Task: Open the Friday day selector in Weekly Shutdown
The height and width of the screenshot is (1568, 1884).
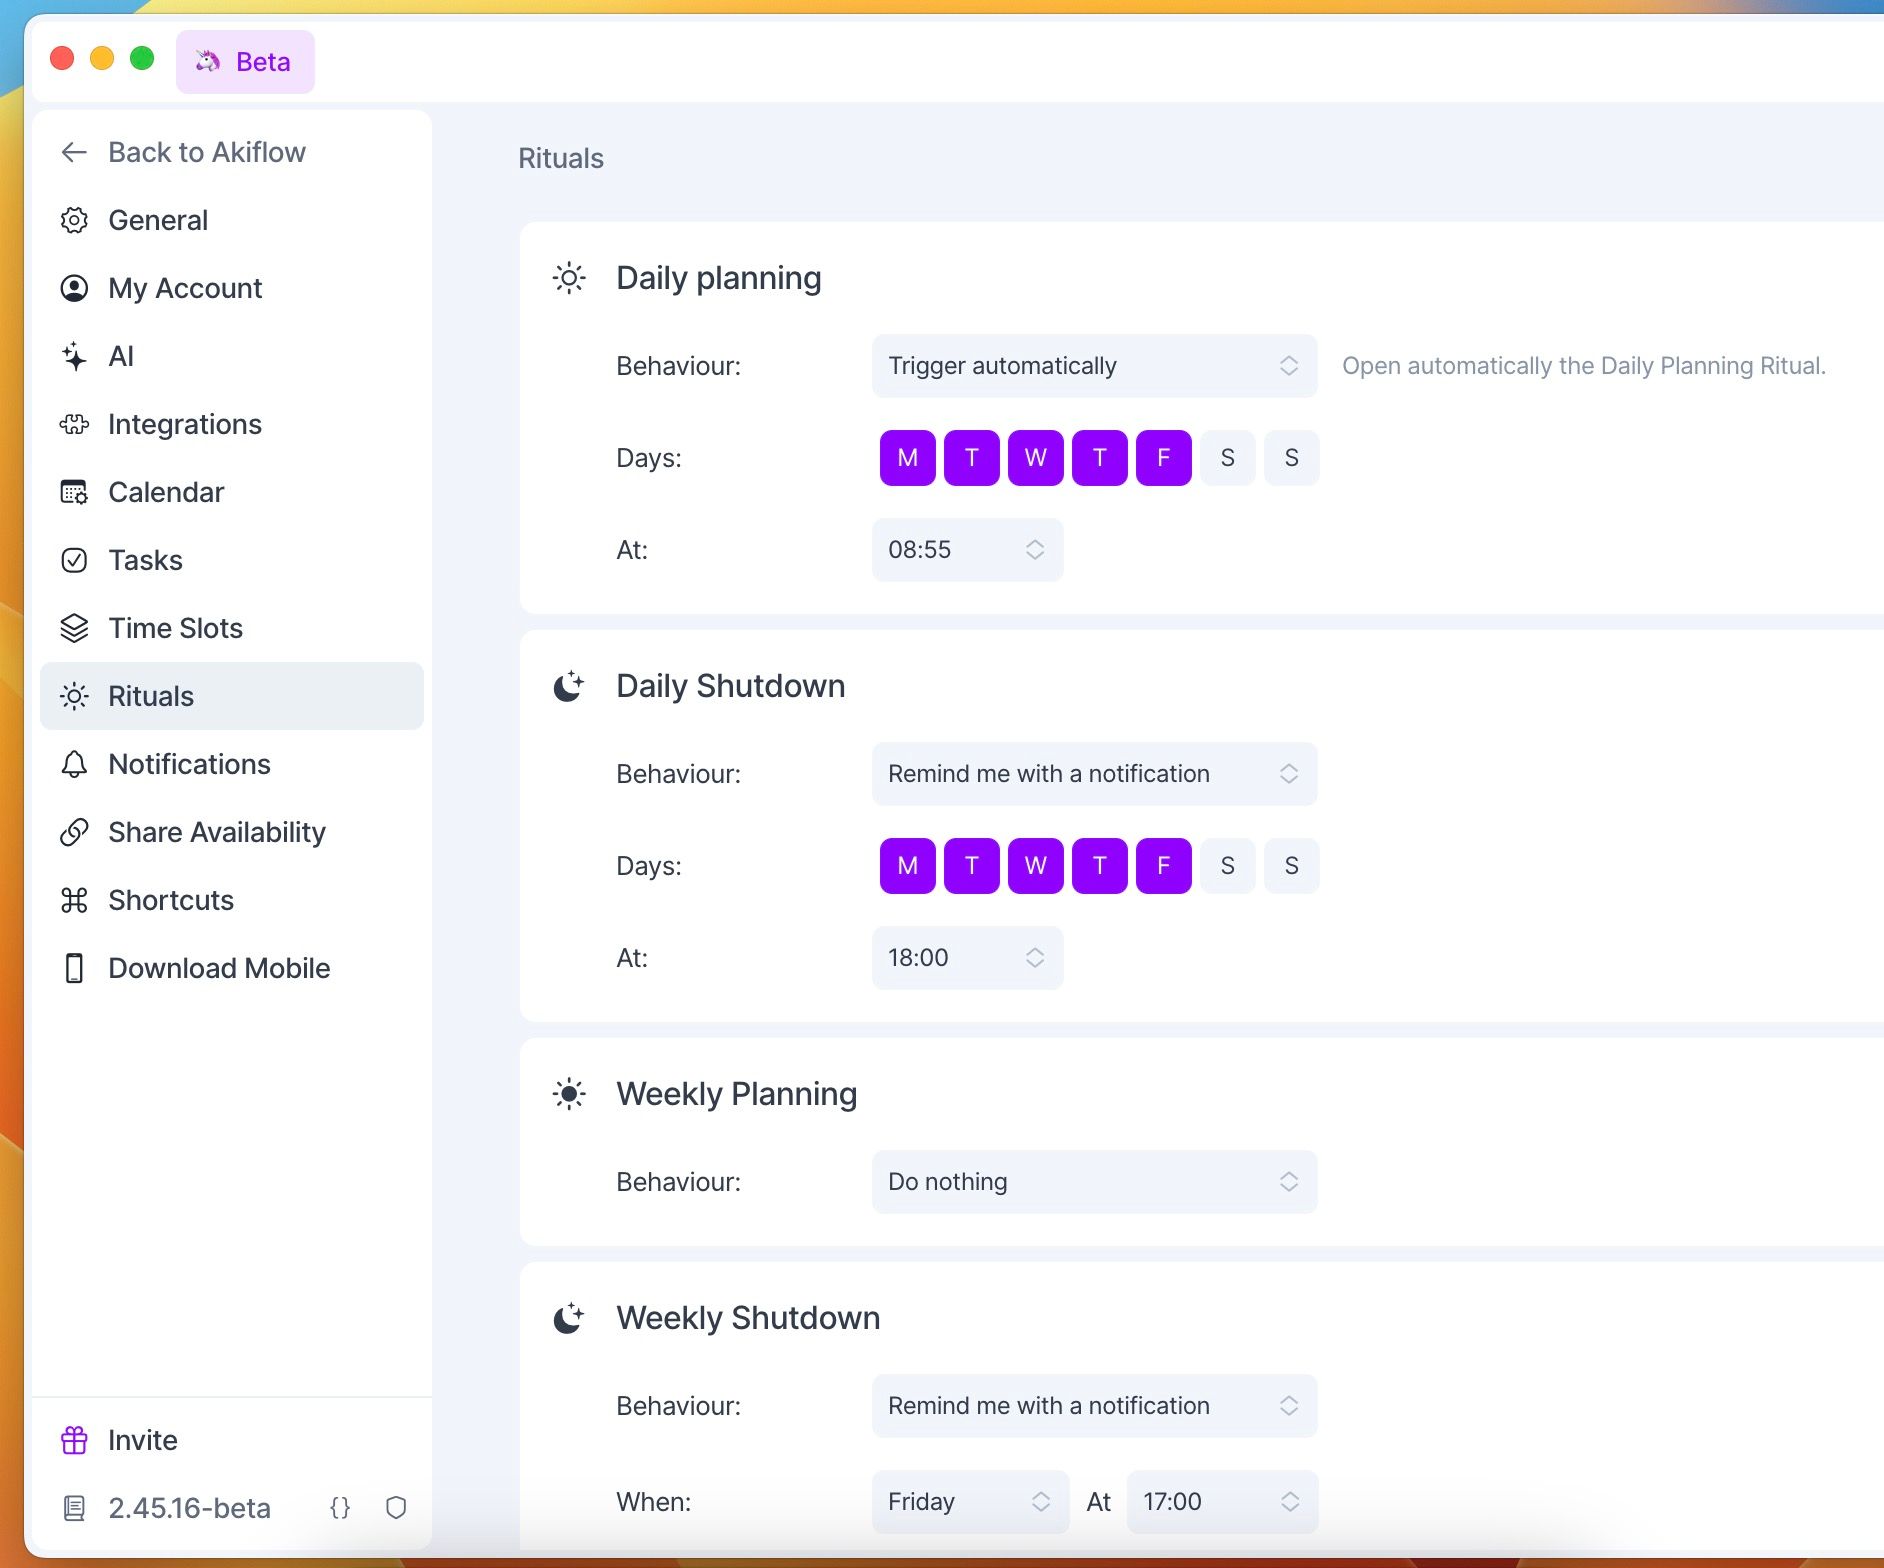Action: click(969, 1502)
